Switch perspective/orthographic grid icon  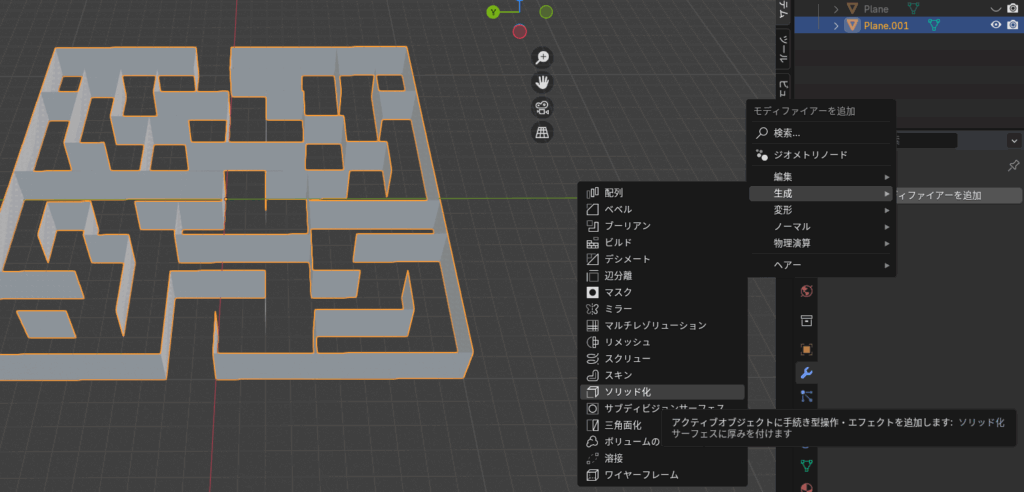coord(542,133)
